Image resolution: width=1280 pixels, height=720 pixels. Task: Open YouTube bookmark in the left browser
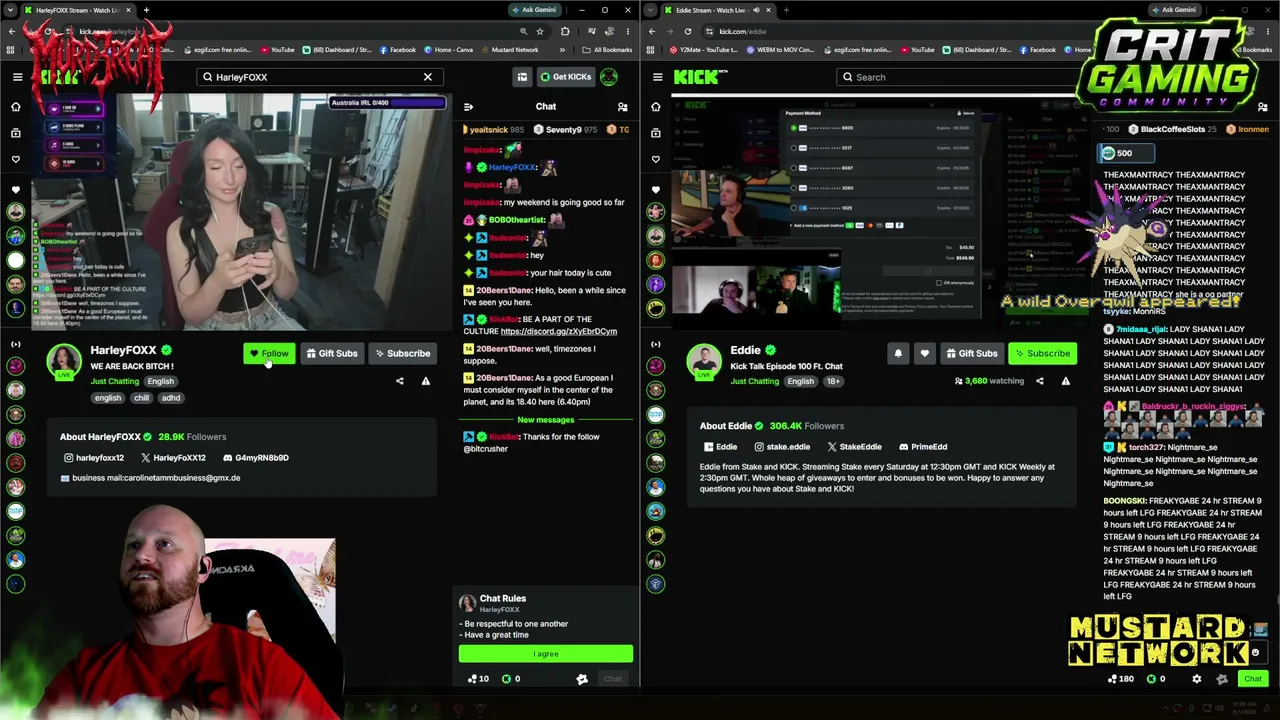(x=277, y=50)
